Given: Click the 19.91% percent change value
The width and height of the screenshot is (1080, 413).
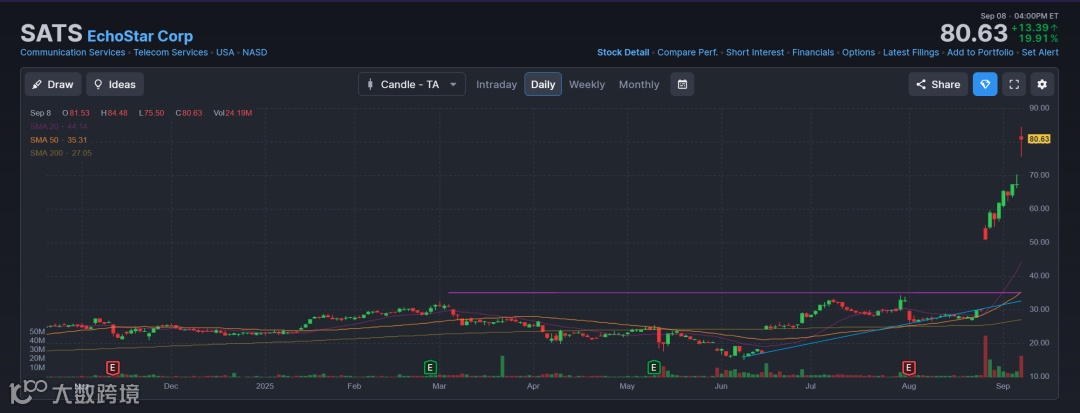Looking at the screenshot, I should tap(1038, 39).
